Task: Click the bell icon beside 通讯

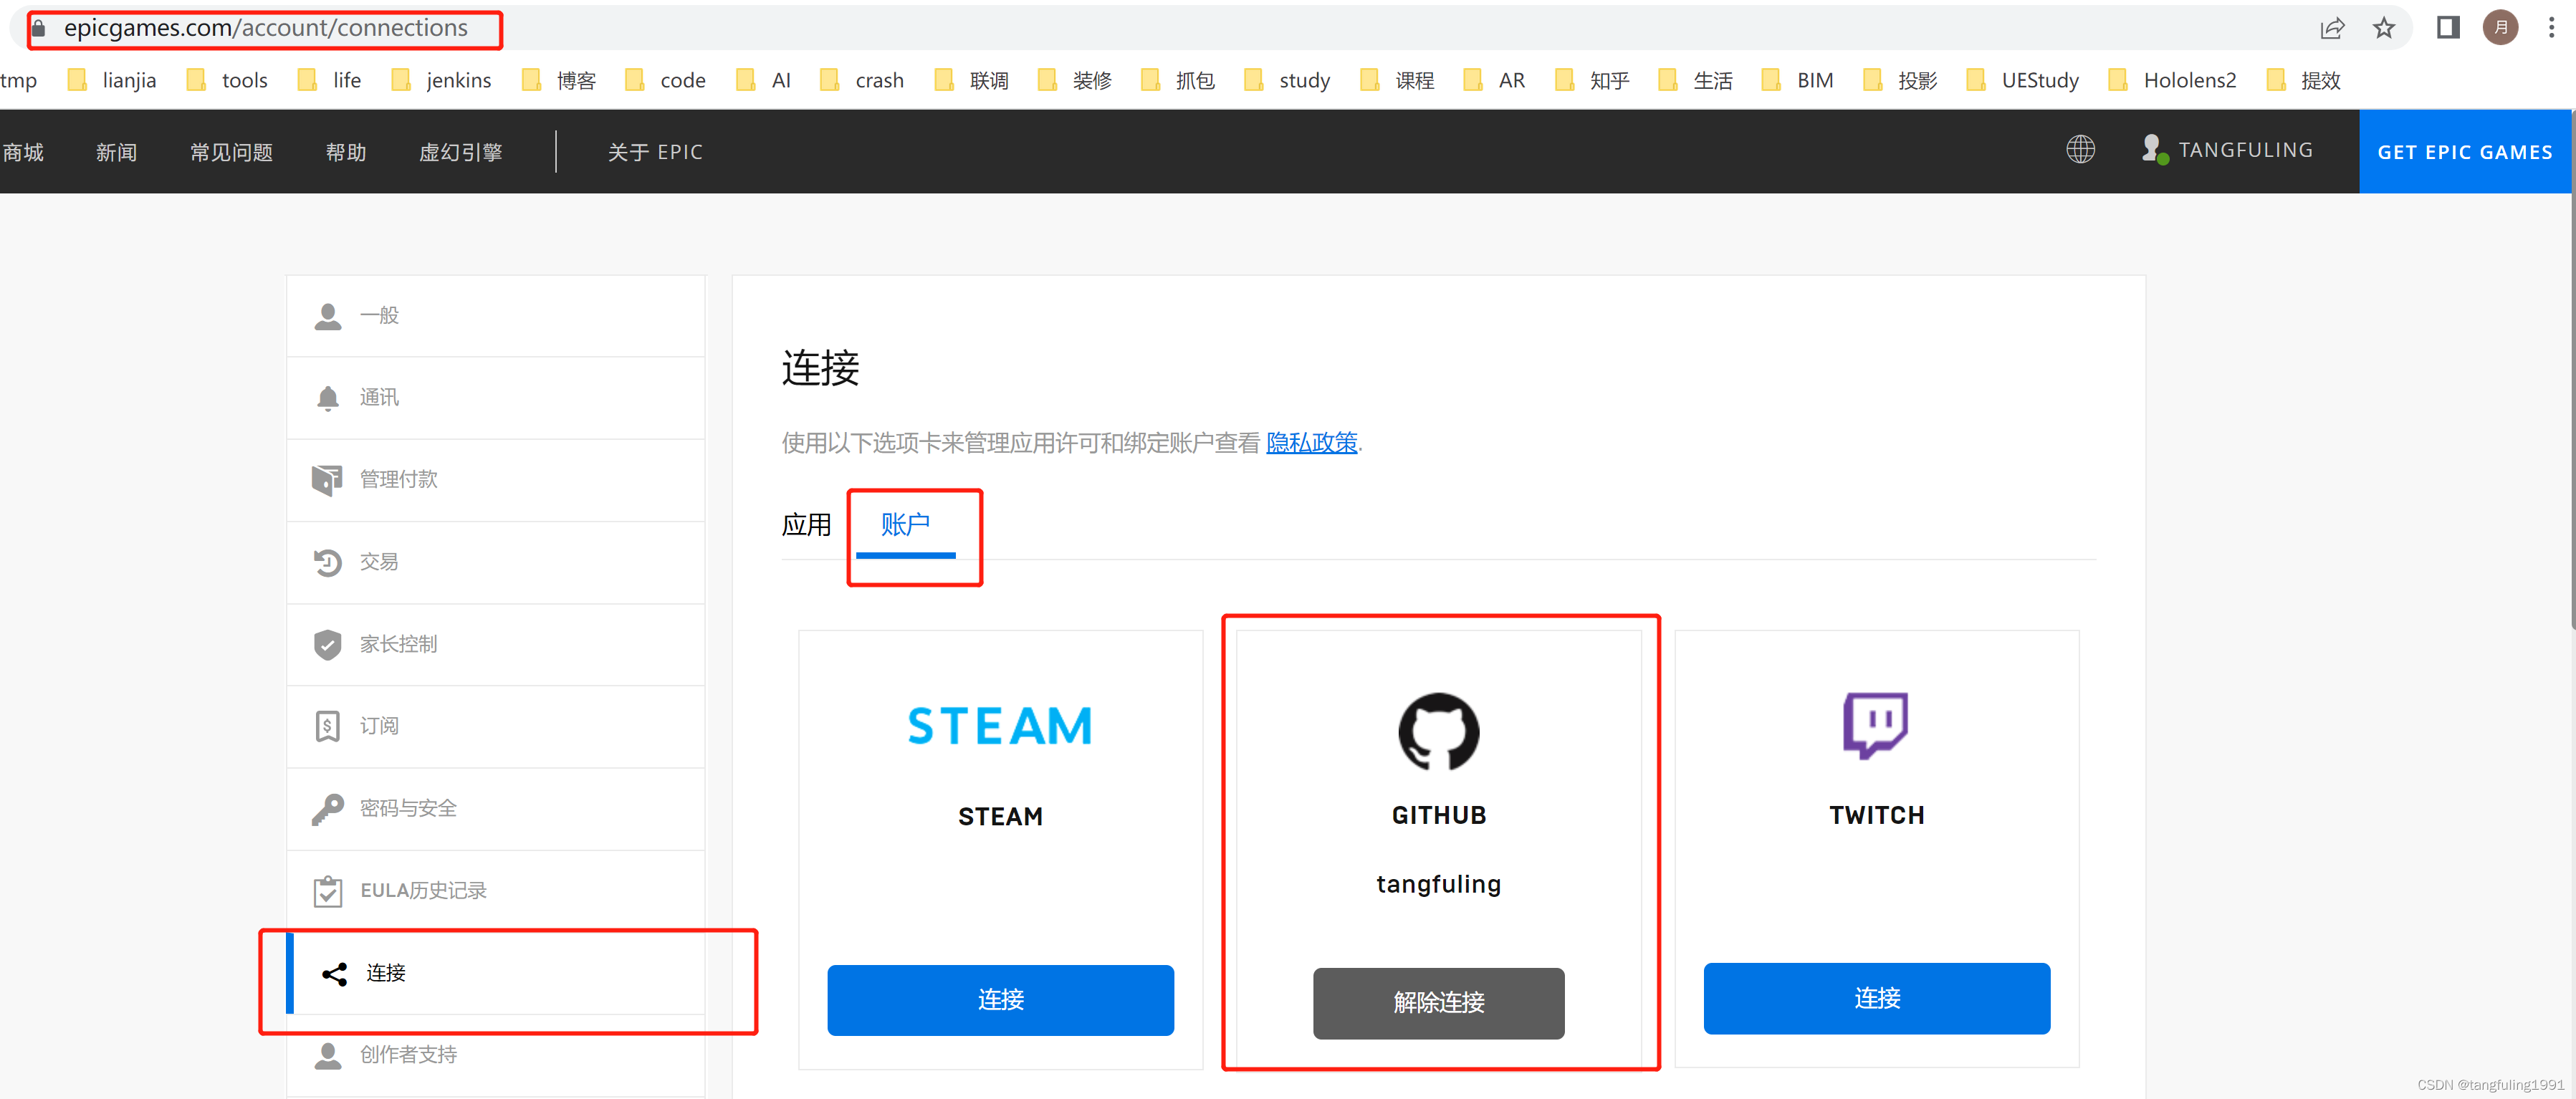Action: (x=327, y=398)
